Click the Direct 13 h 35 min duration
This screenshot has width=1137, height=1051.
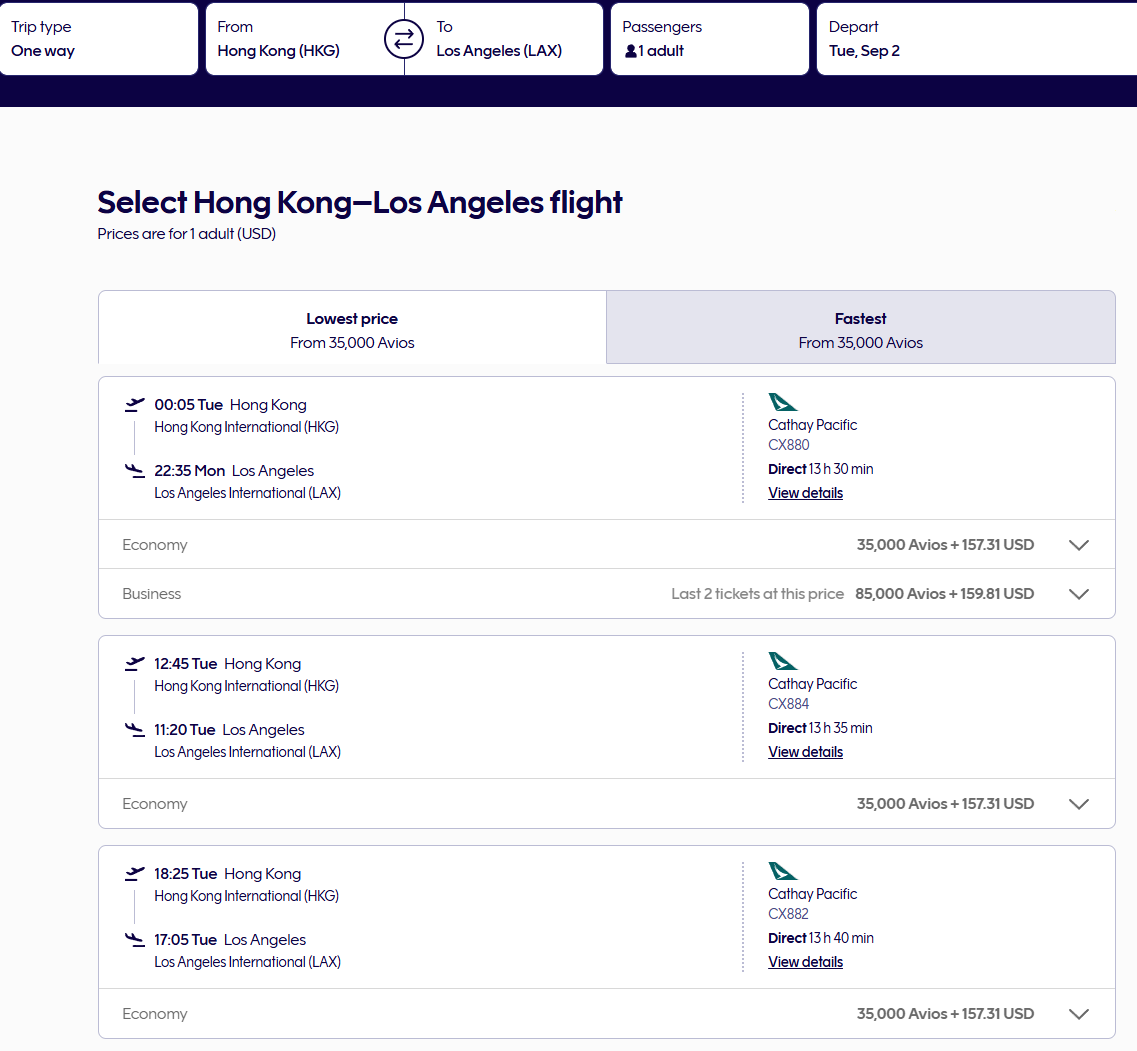pos(820,728)
